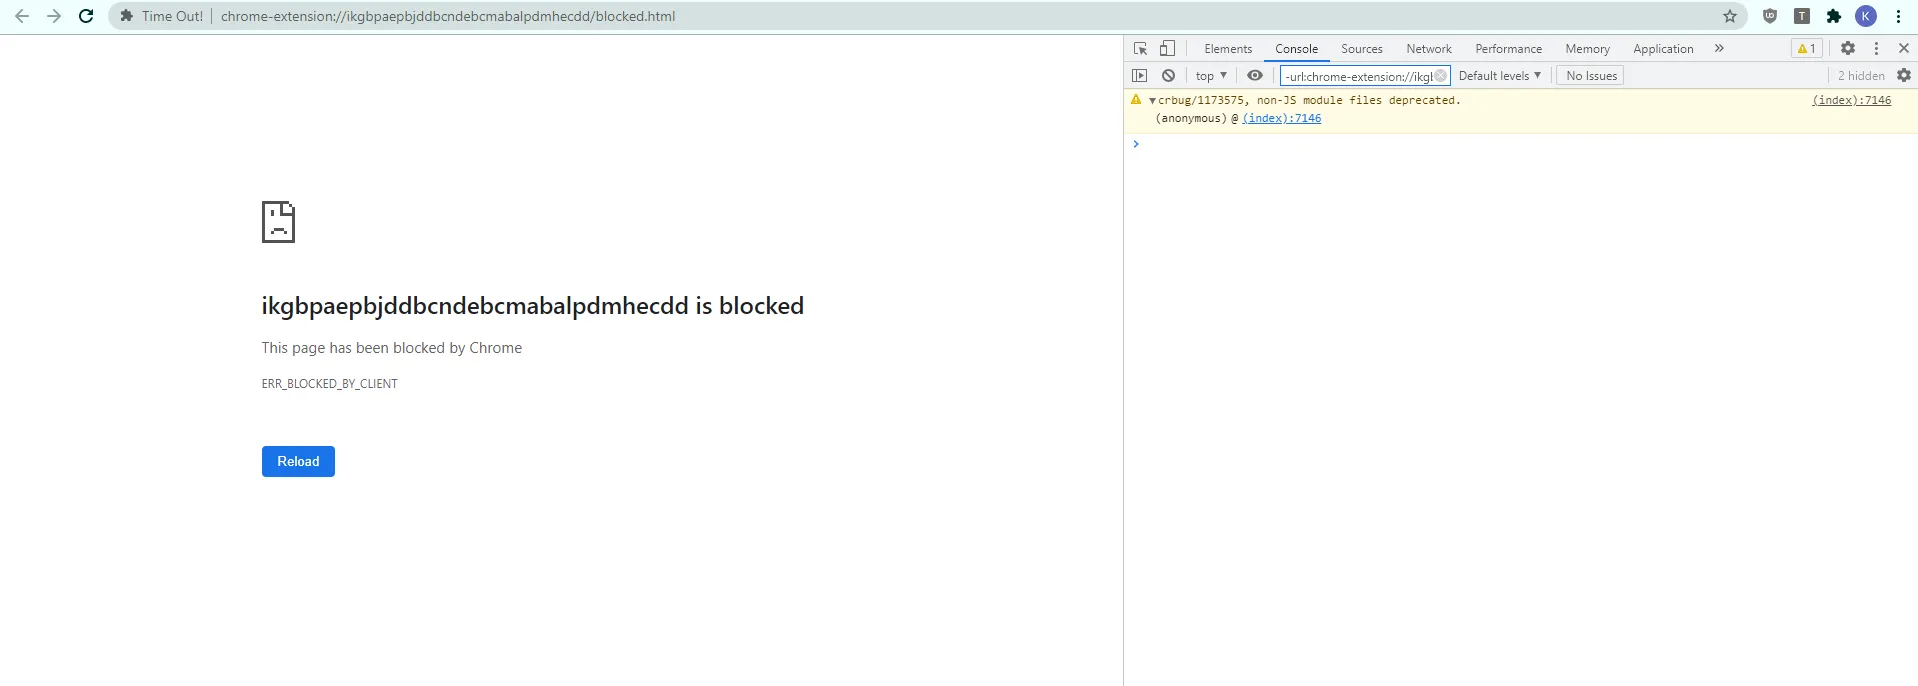Click the warnings count badge showing 1
The width and height of the screenshot is (1918, 686).
pyautogui.click(x=1807, y=48)
